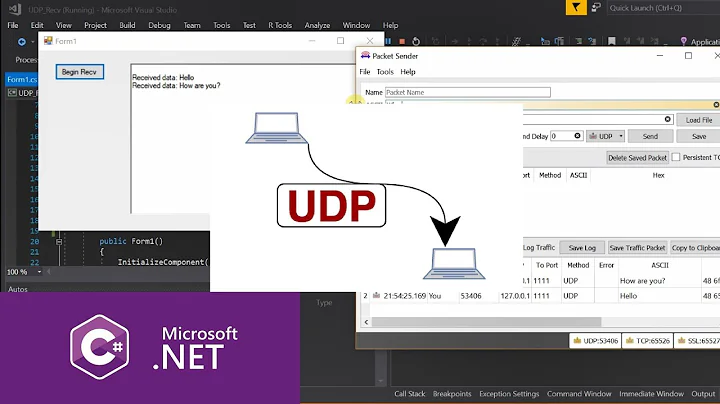Click the Visual Studio notifications flag icon
The image size is (720, 404).
pos(574,8)
